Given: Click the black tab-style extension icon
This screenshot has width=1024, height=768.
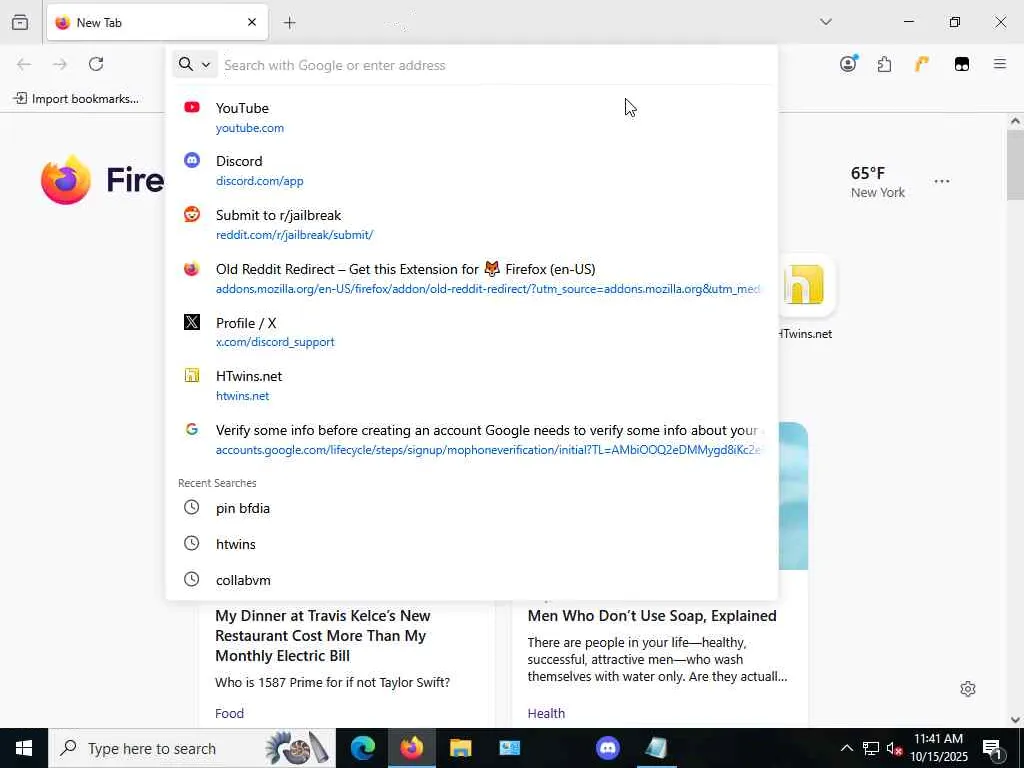Looking at the screenshot, I should pyautogui.click(x=962, y=64).
